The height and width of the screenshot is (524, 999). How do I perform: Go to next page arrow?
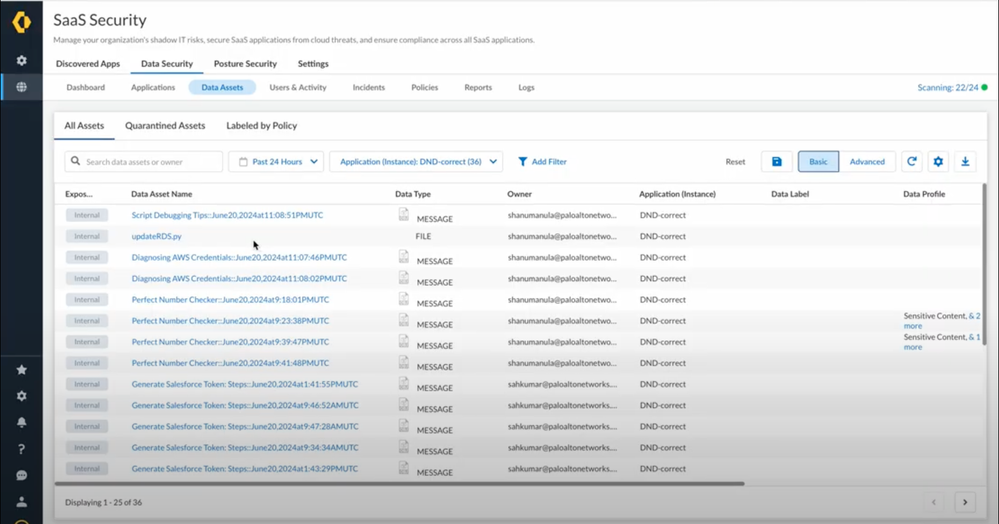click(965, 502)
